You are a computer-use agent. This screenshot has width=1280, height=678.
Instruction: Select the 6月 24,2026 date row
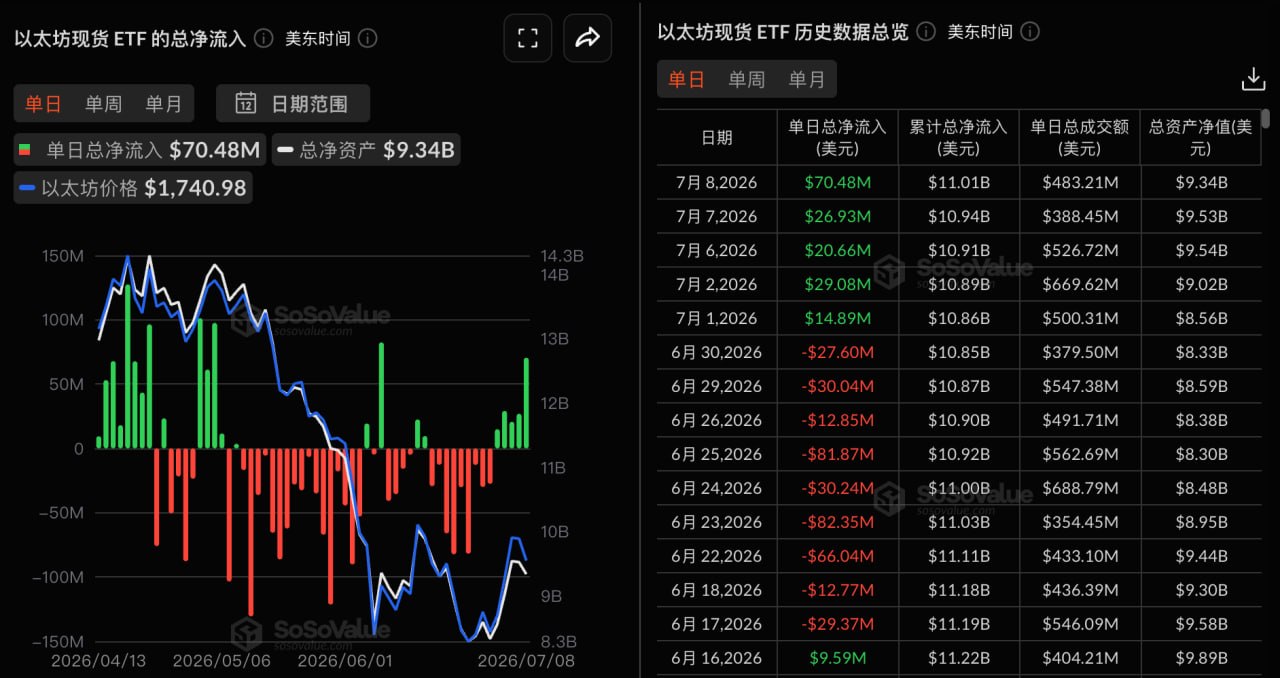click(717, 488)
